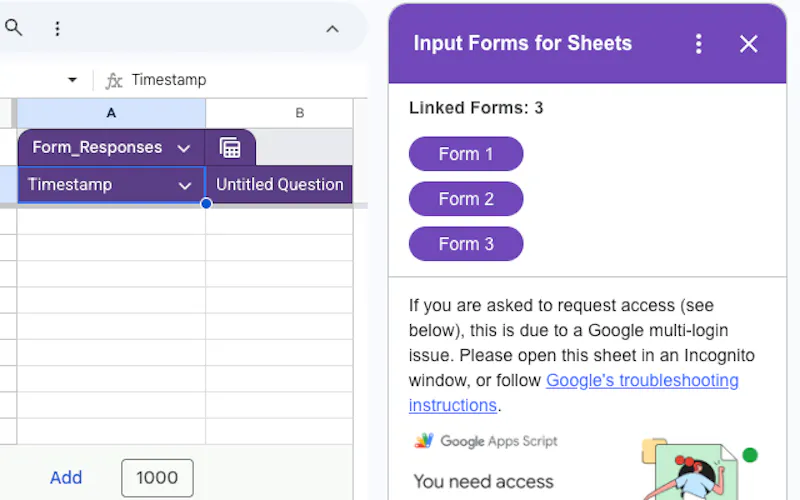Open Form 1 button
This screenshot has width=800, height=500.
click(466, 154)
